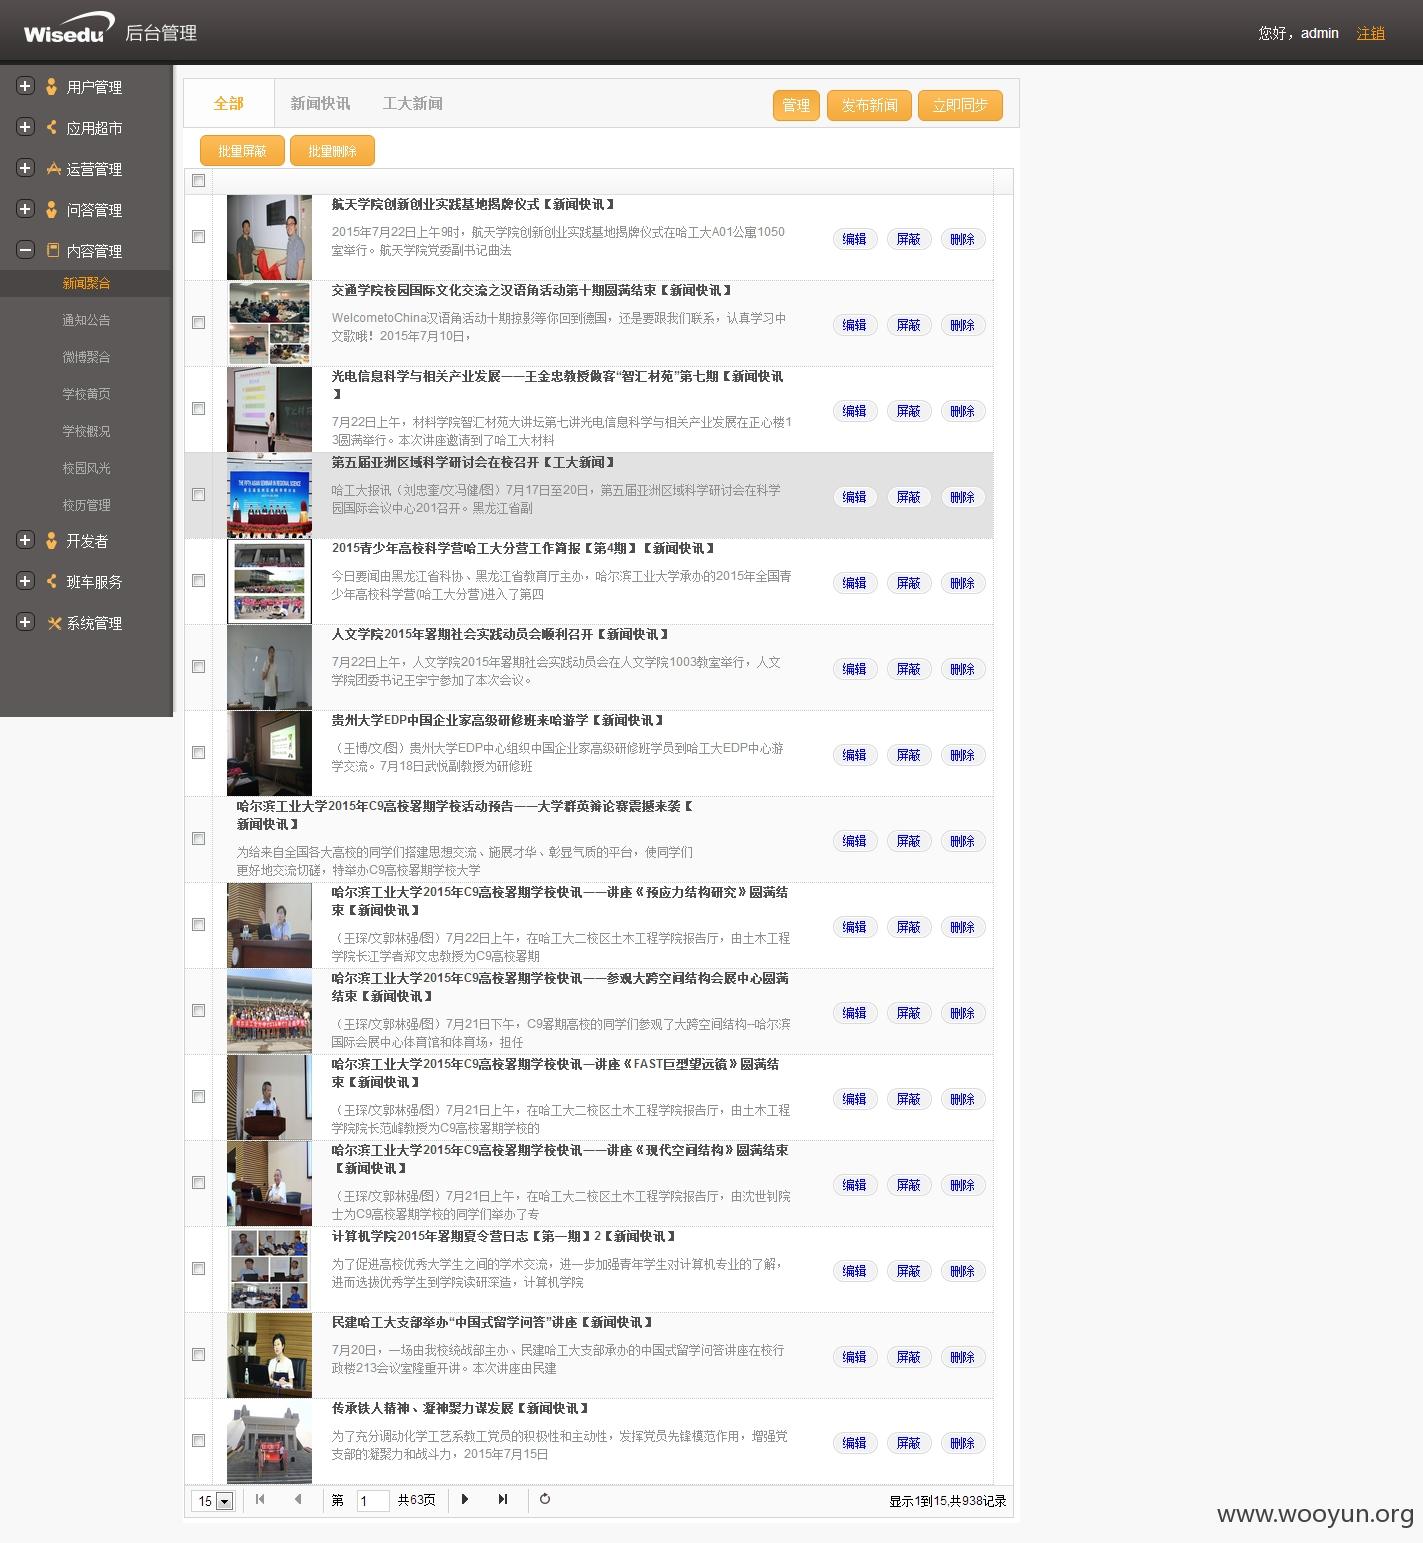Open the page size dropdown showing 15
The height and width of the screenshot is (1543, 1423).
click(213, 1501)
